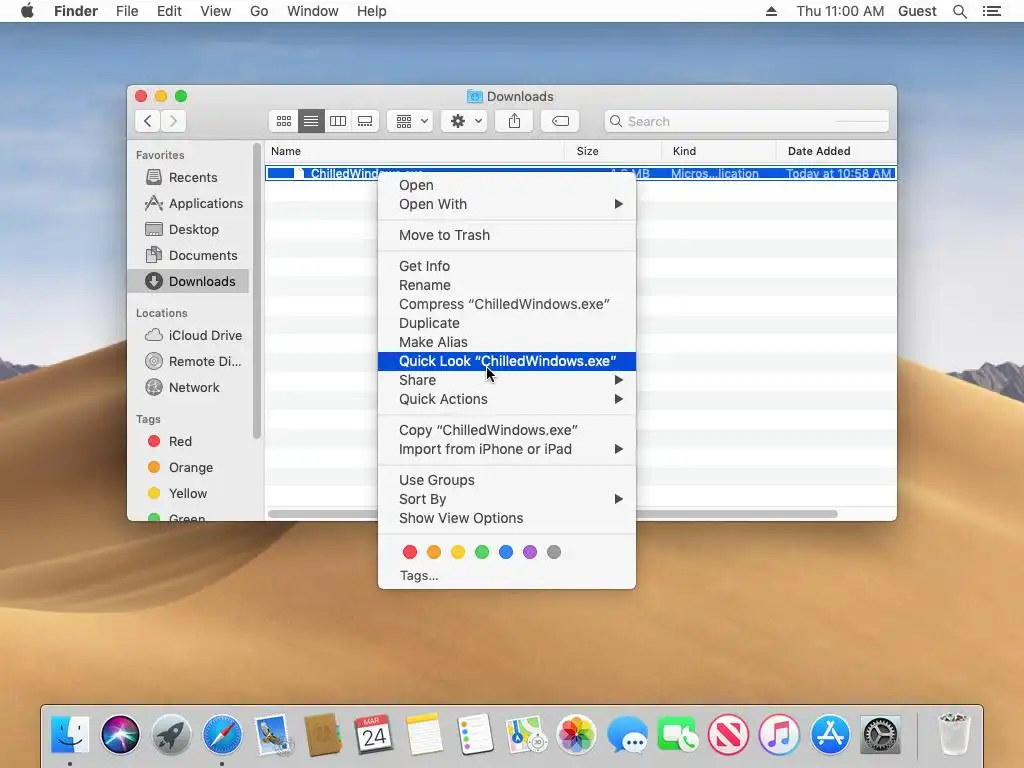Open the gear Action menu
This screenshot has height=768, width=1024.
(x=464, y=121)
